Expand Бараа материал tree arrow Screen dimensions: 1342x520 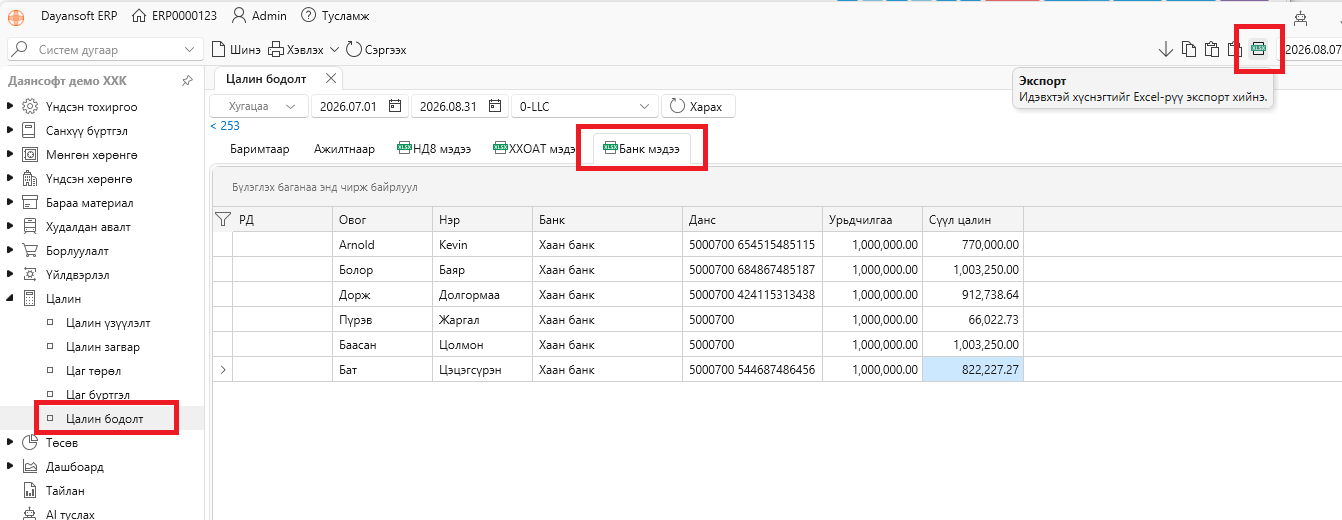point(10,203)
